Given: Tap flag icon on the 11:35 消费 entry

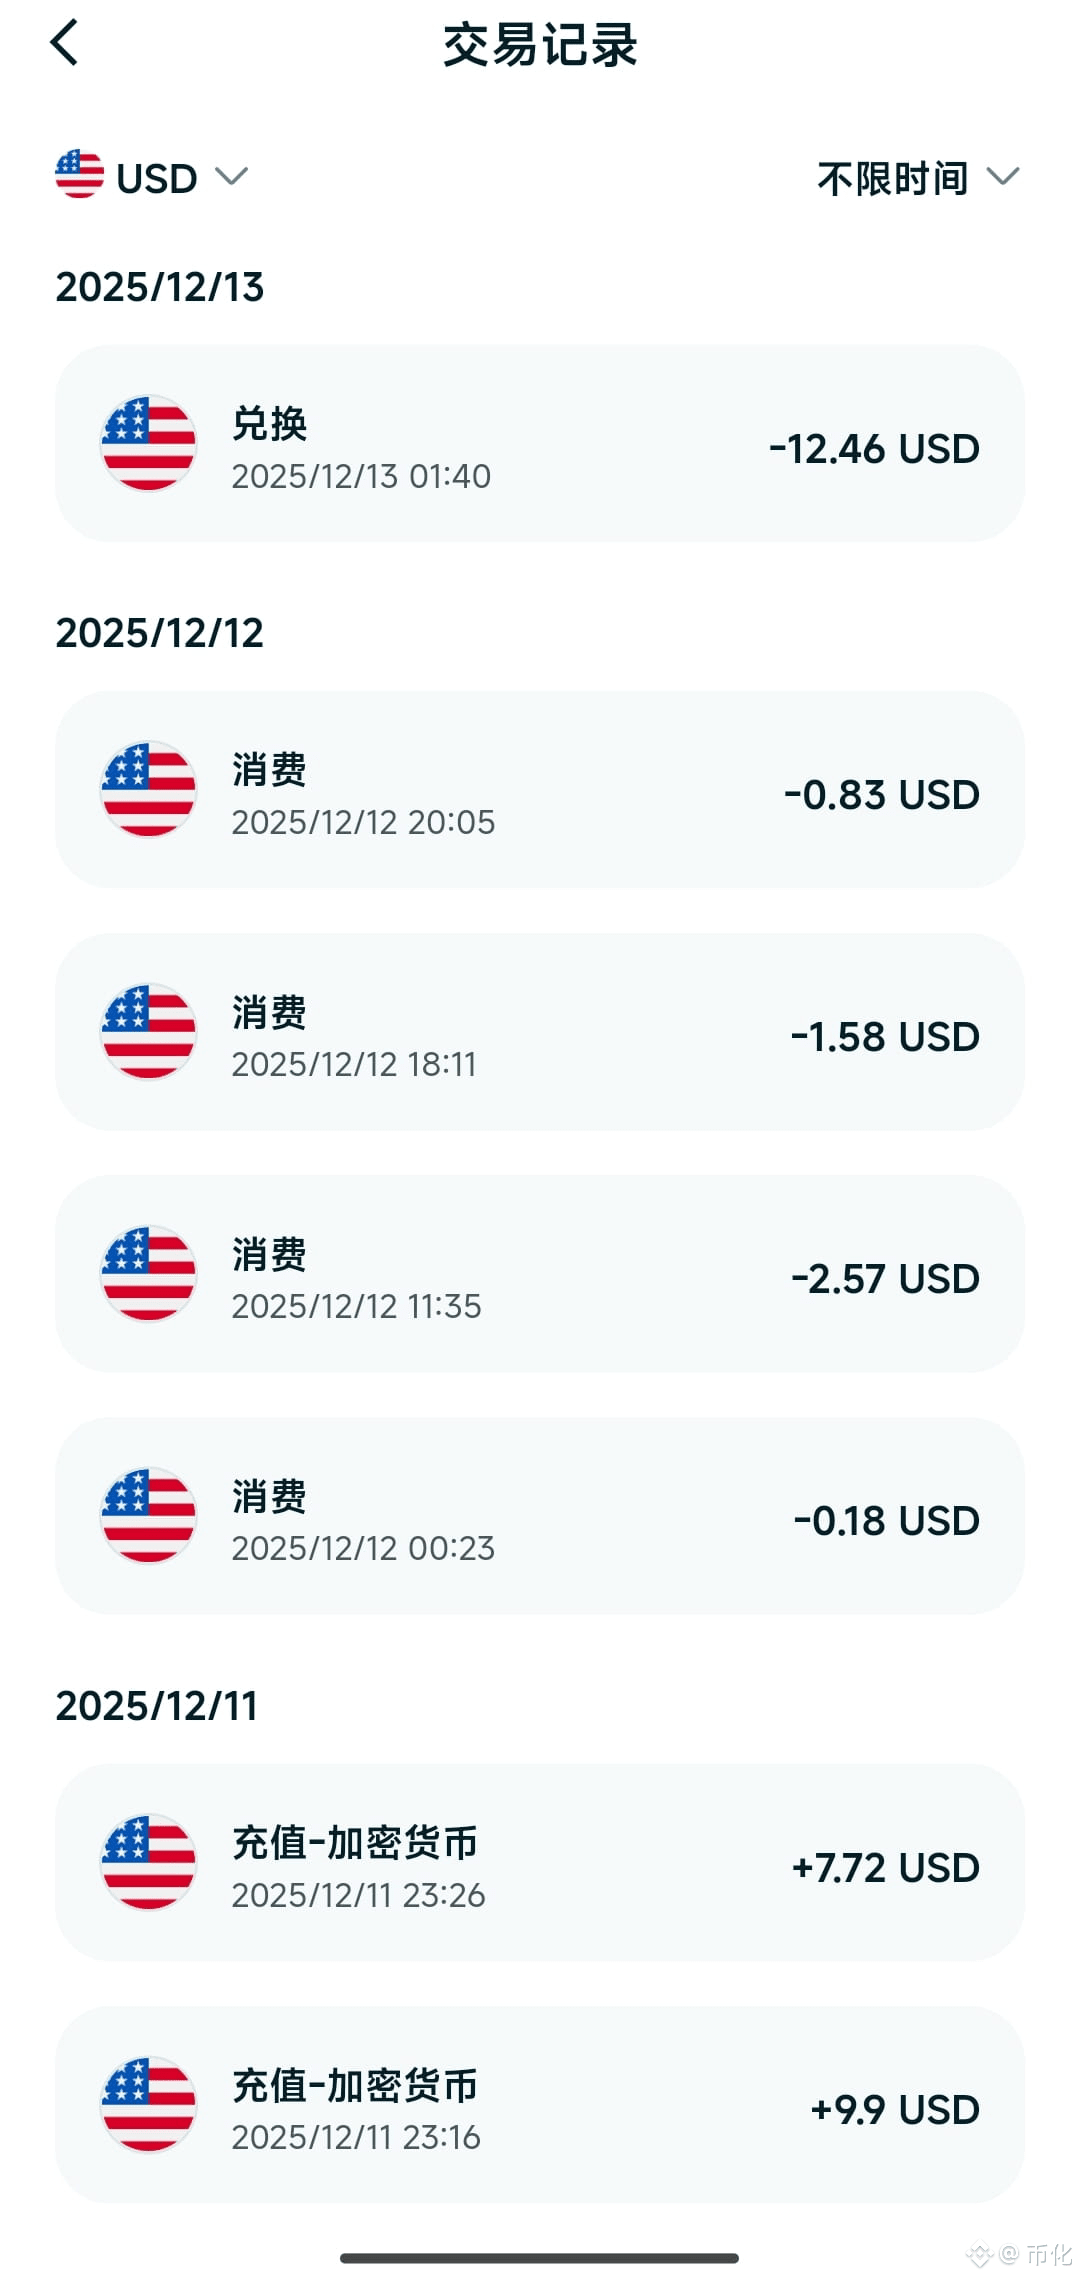Looking at the screenshot, I should coord(148,1273).
